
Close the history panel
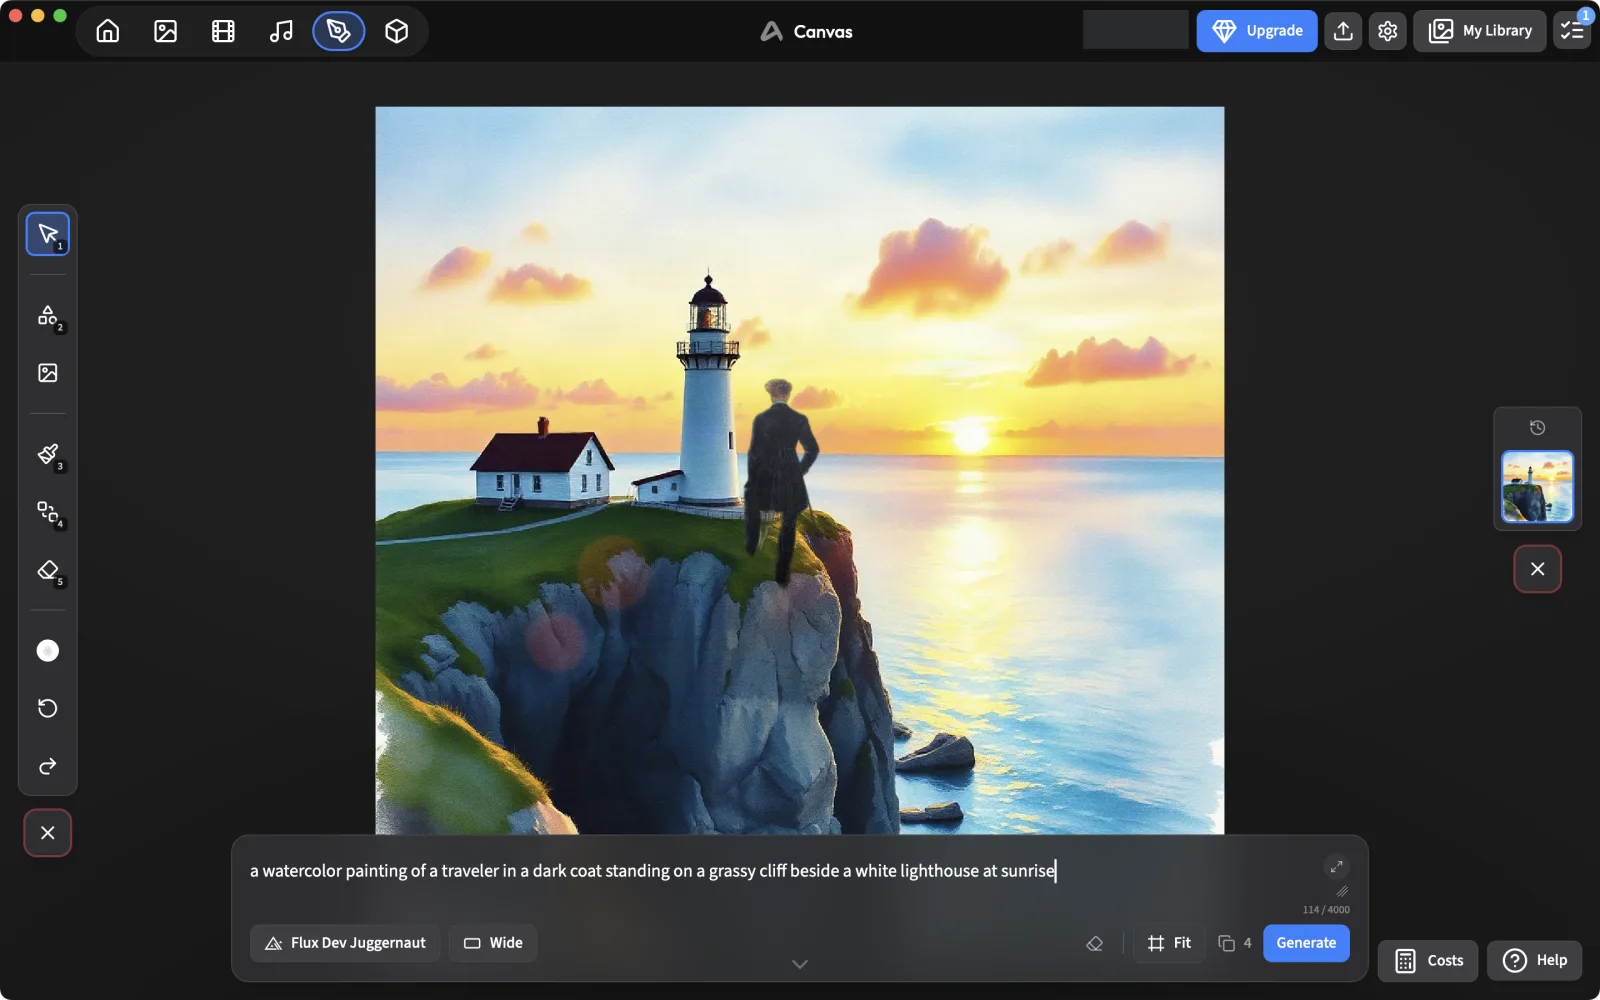pyautogui.click(x=1538, y=569)
